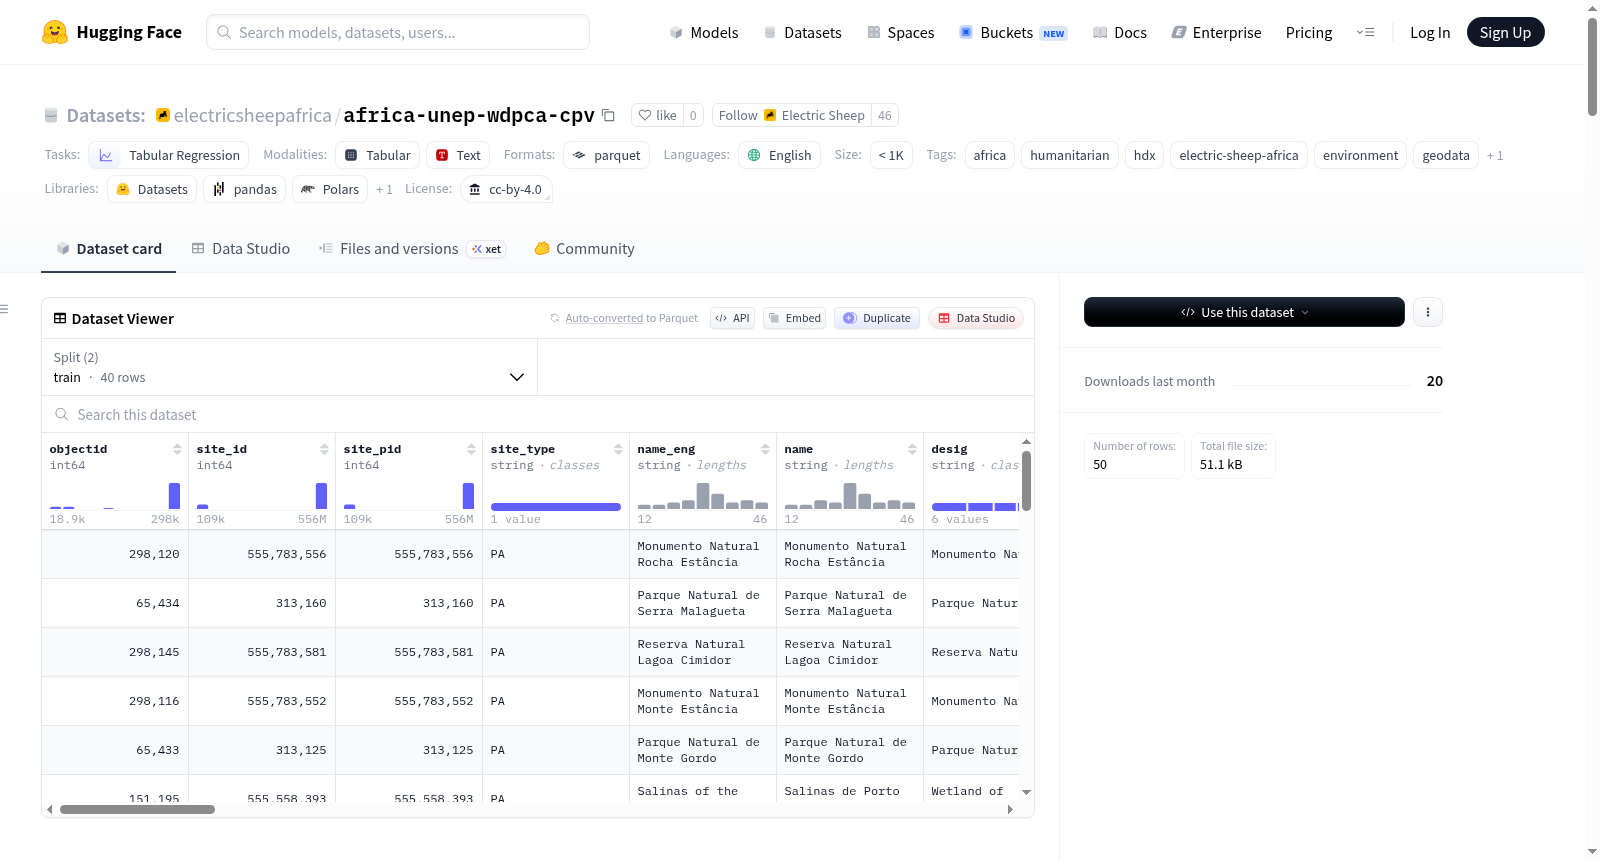Click the Sign Up button

(1505, 32)
